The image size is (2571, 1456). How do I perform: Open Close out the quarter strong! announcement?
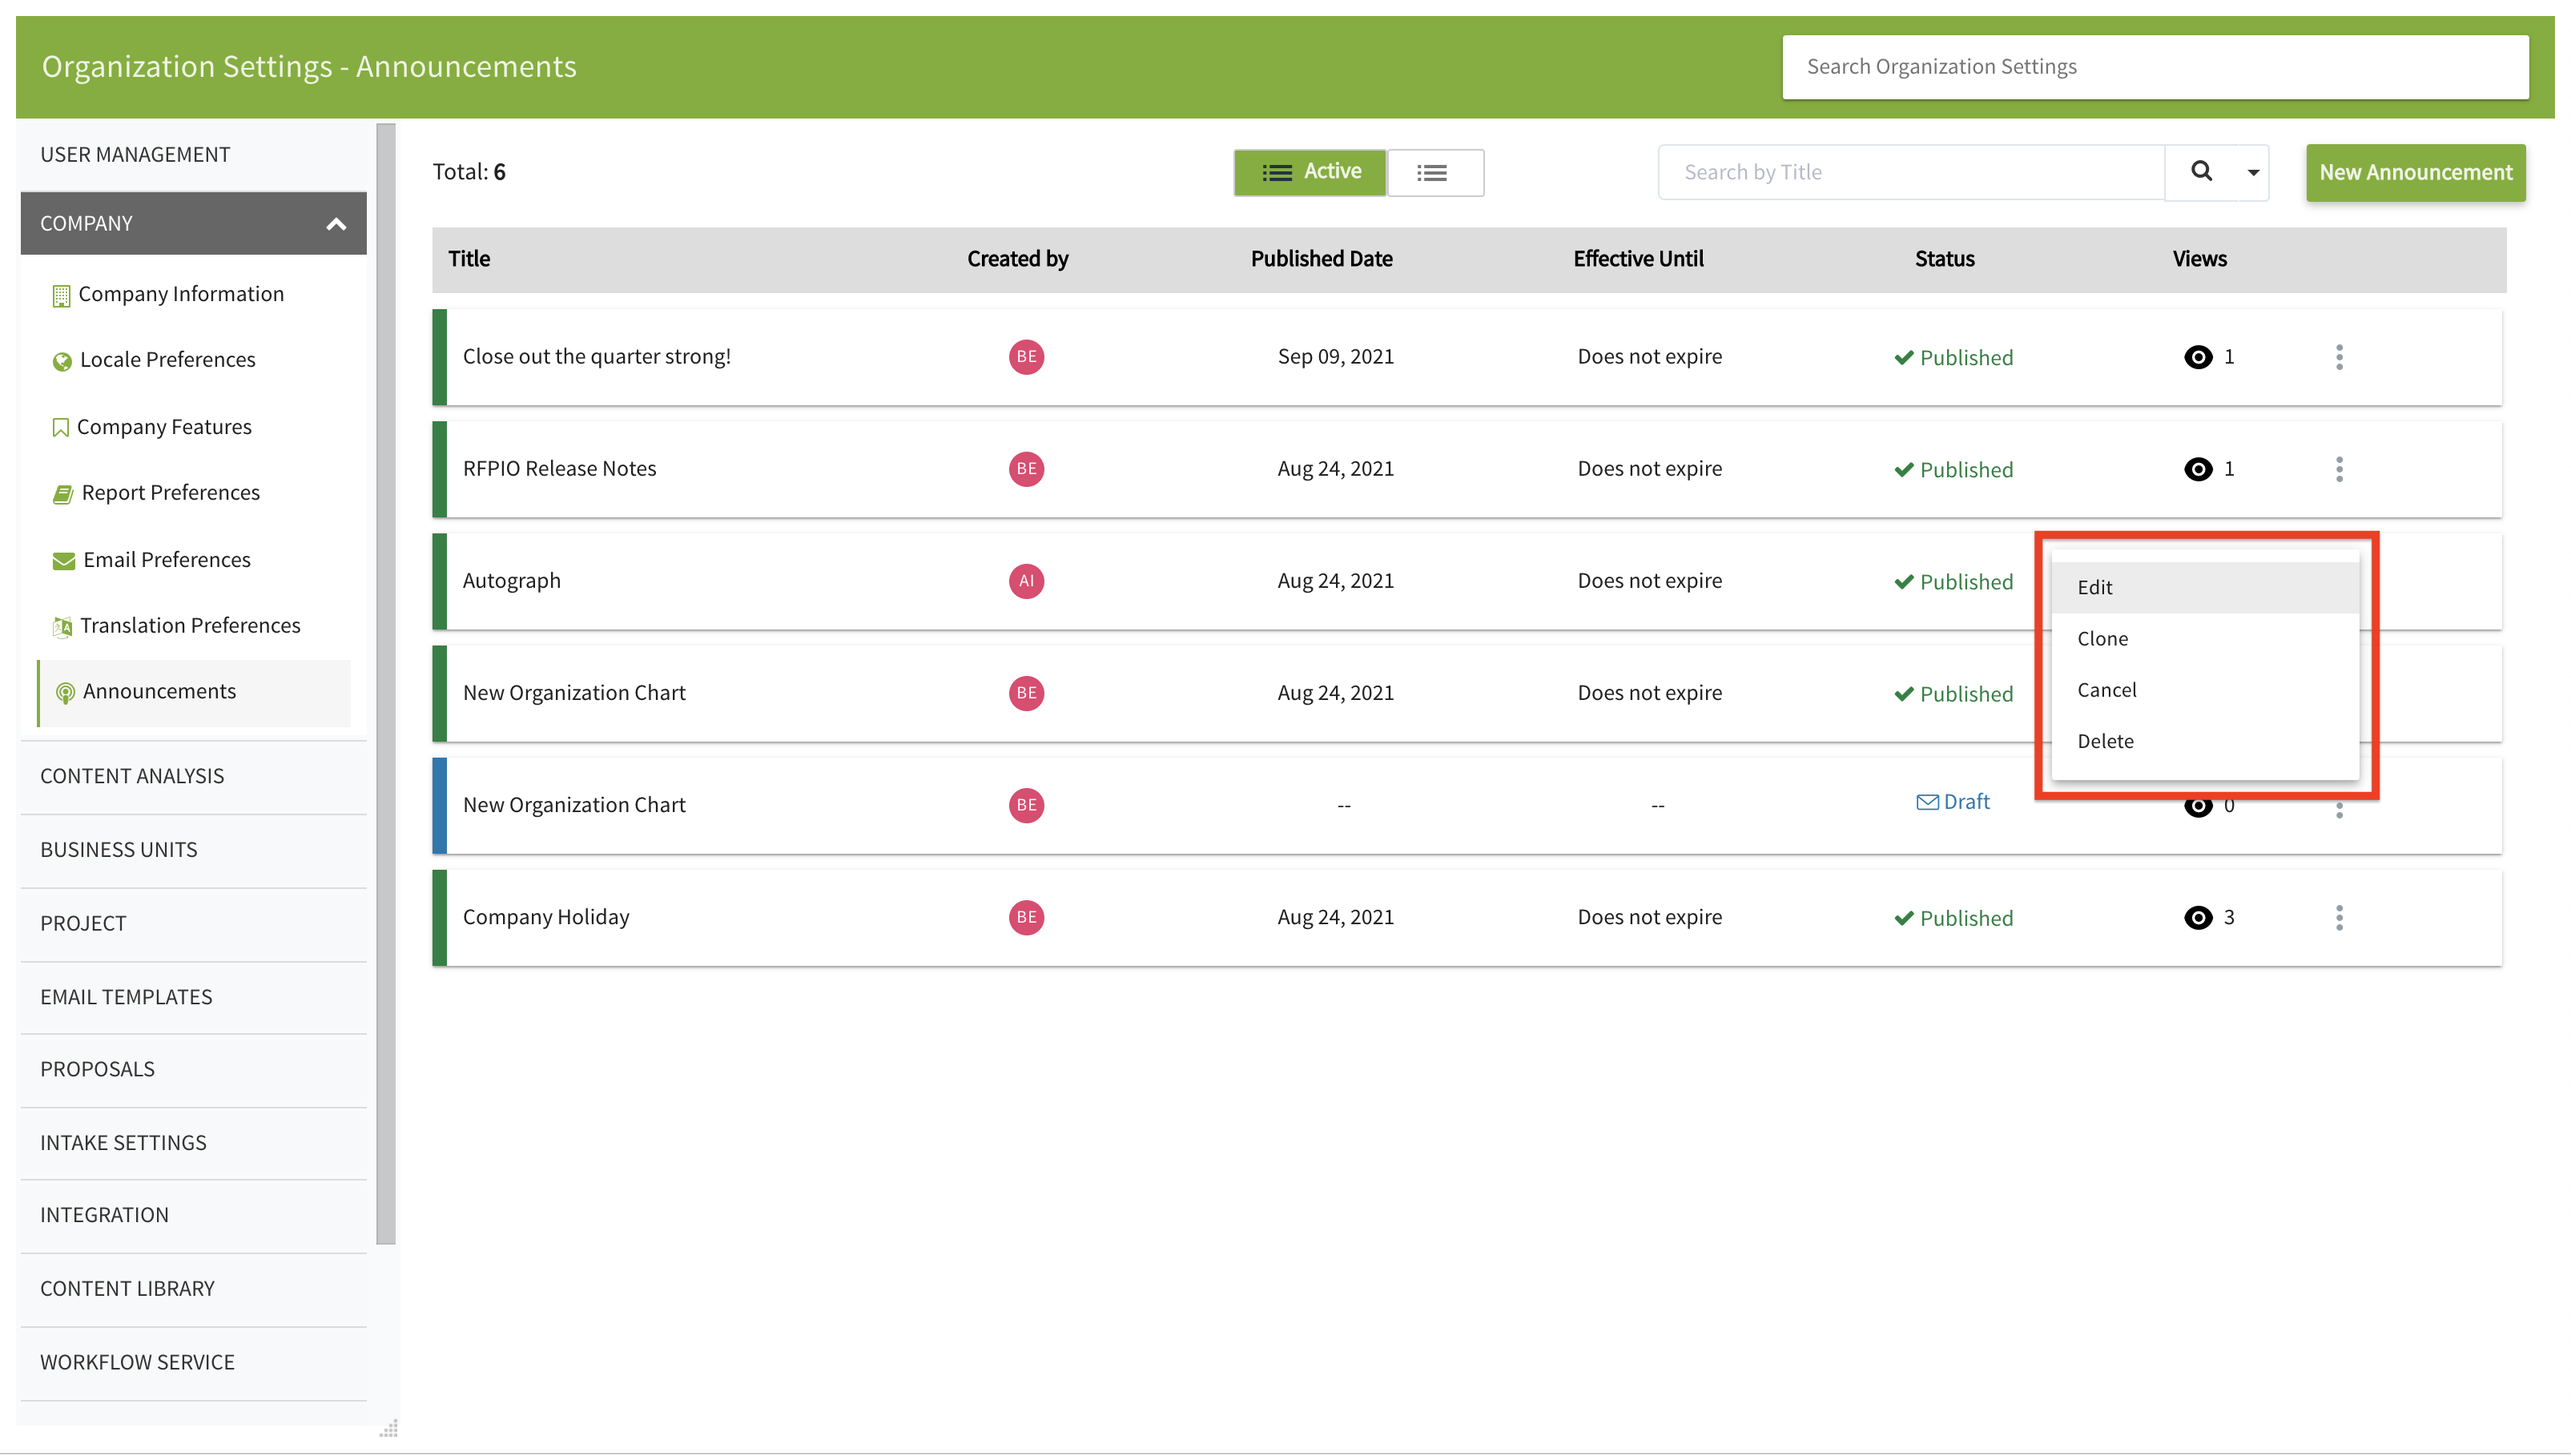tap(596, 357)
